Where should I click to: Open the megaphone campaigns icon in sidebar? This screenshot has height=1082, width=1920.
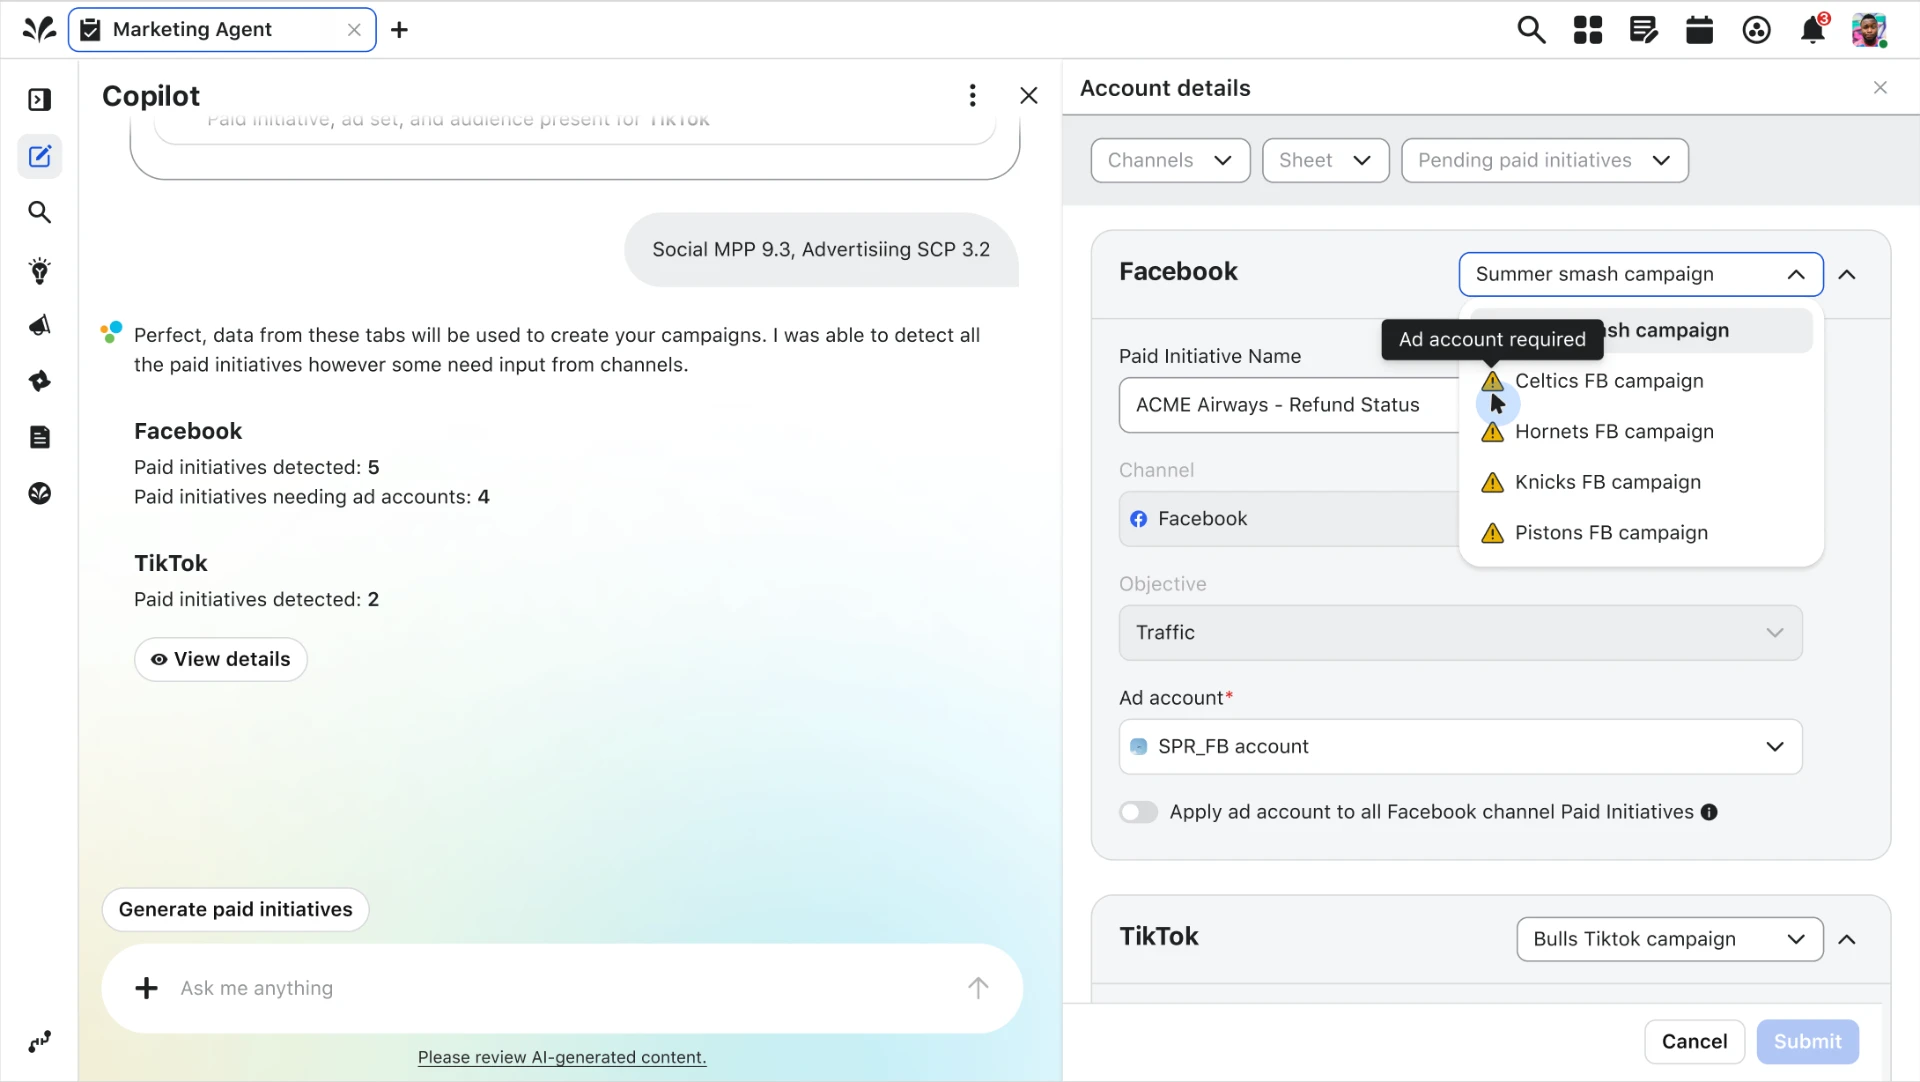click(x=40, y=326)
